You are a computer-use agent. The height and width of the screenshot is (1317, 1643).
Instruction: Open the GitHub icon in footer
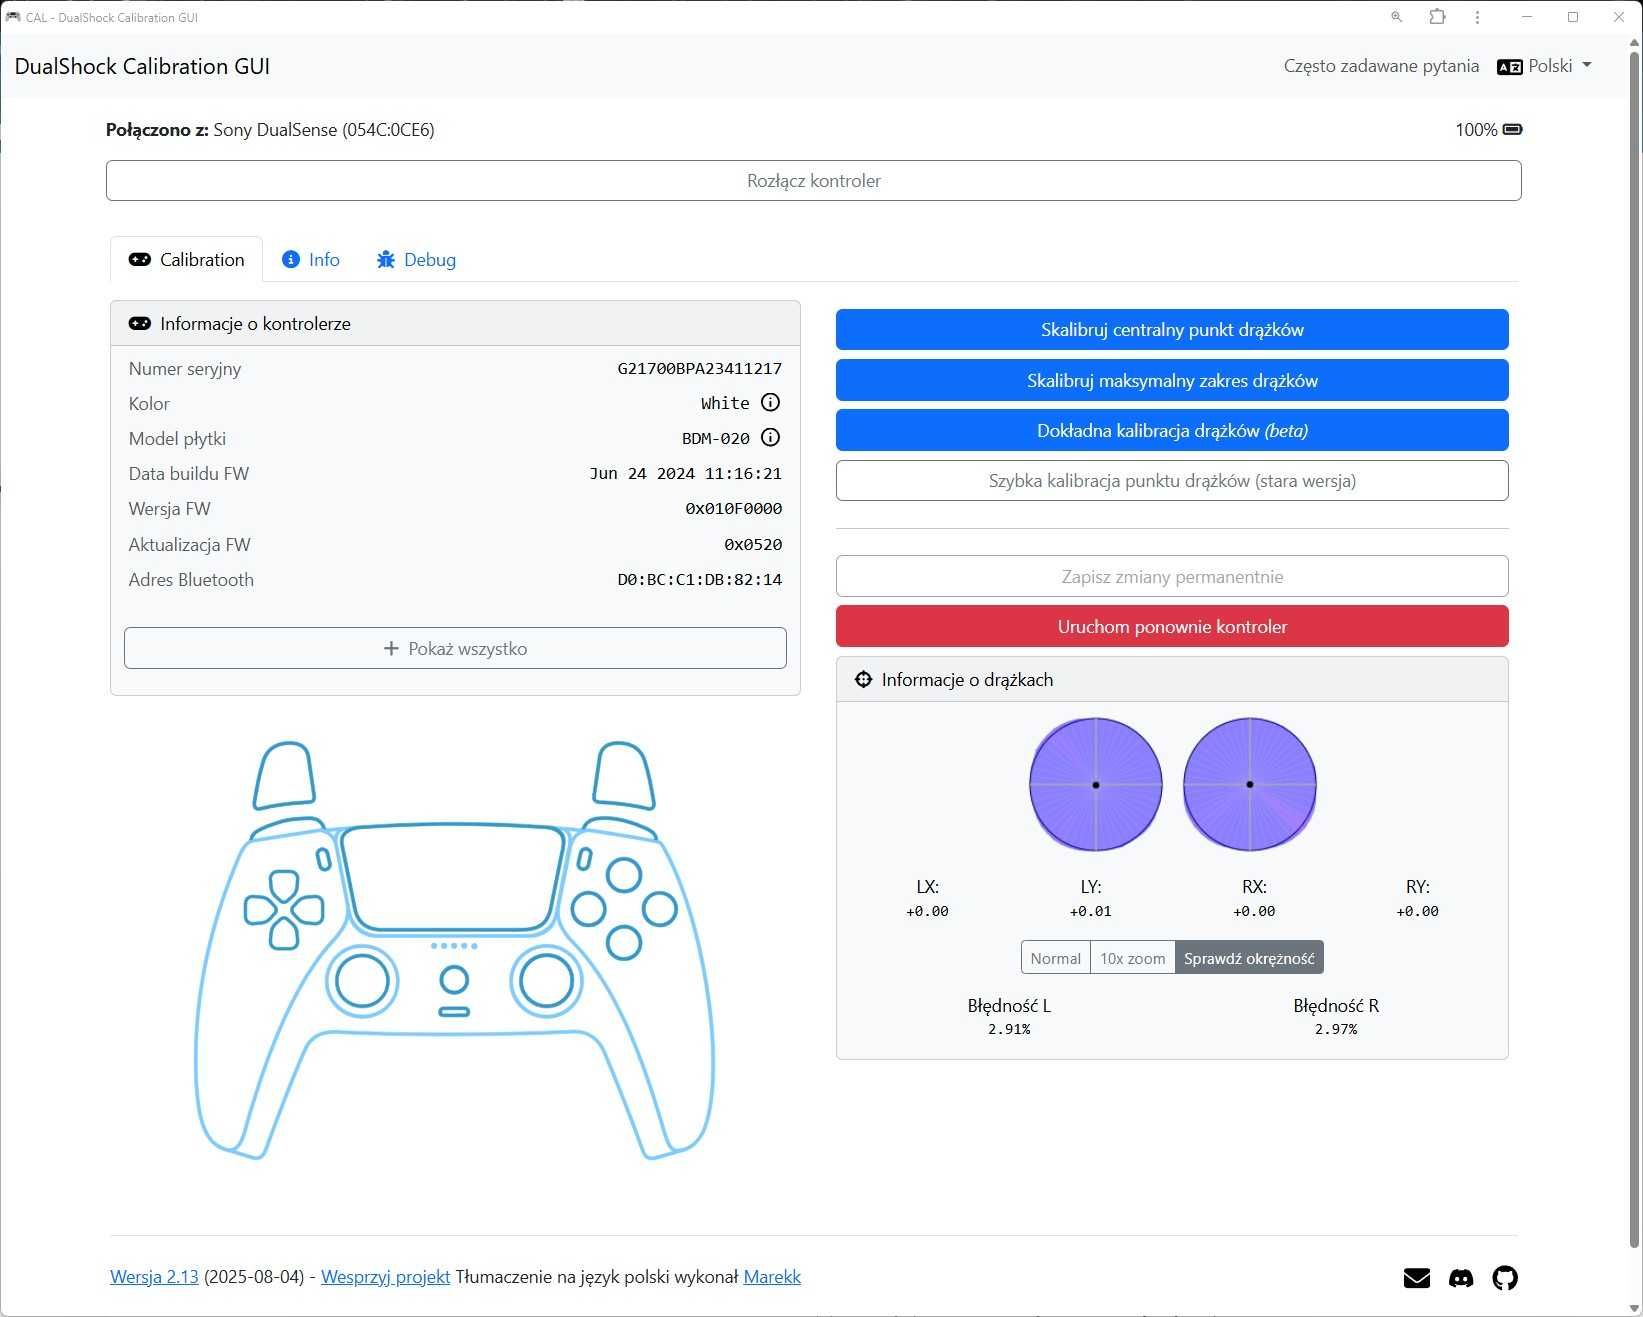[1505, 1278]
